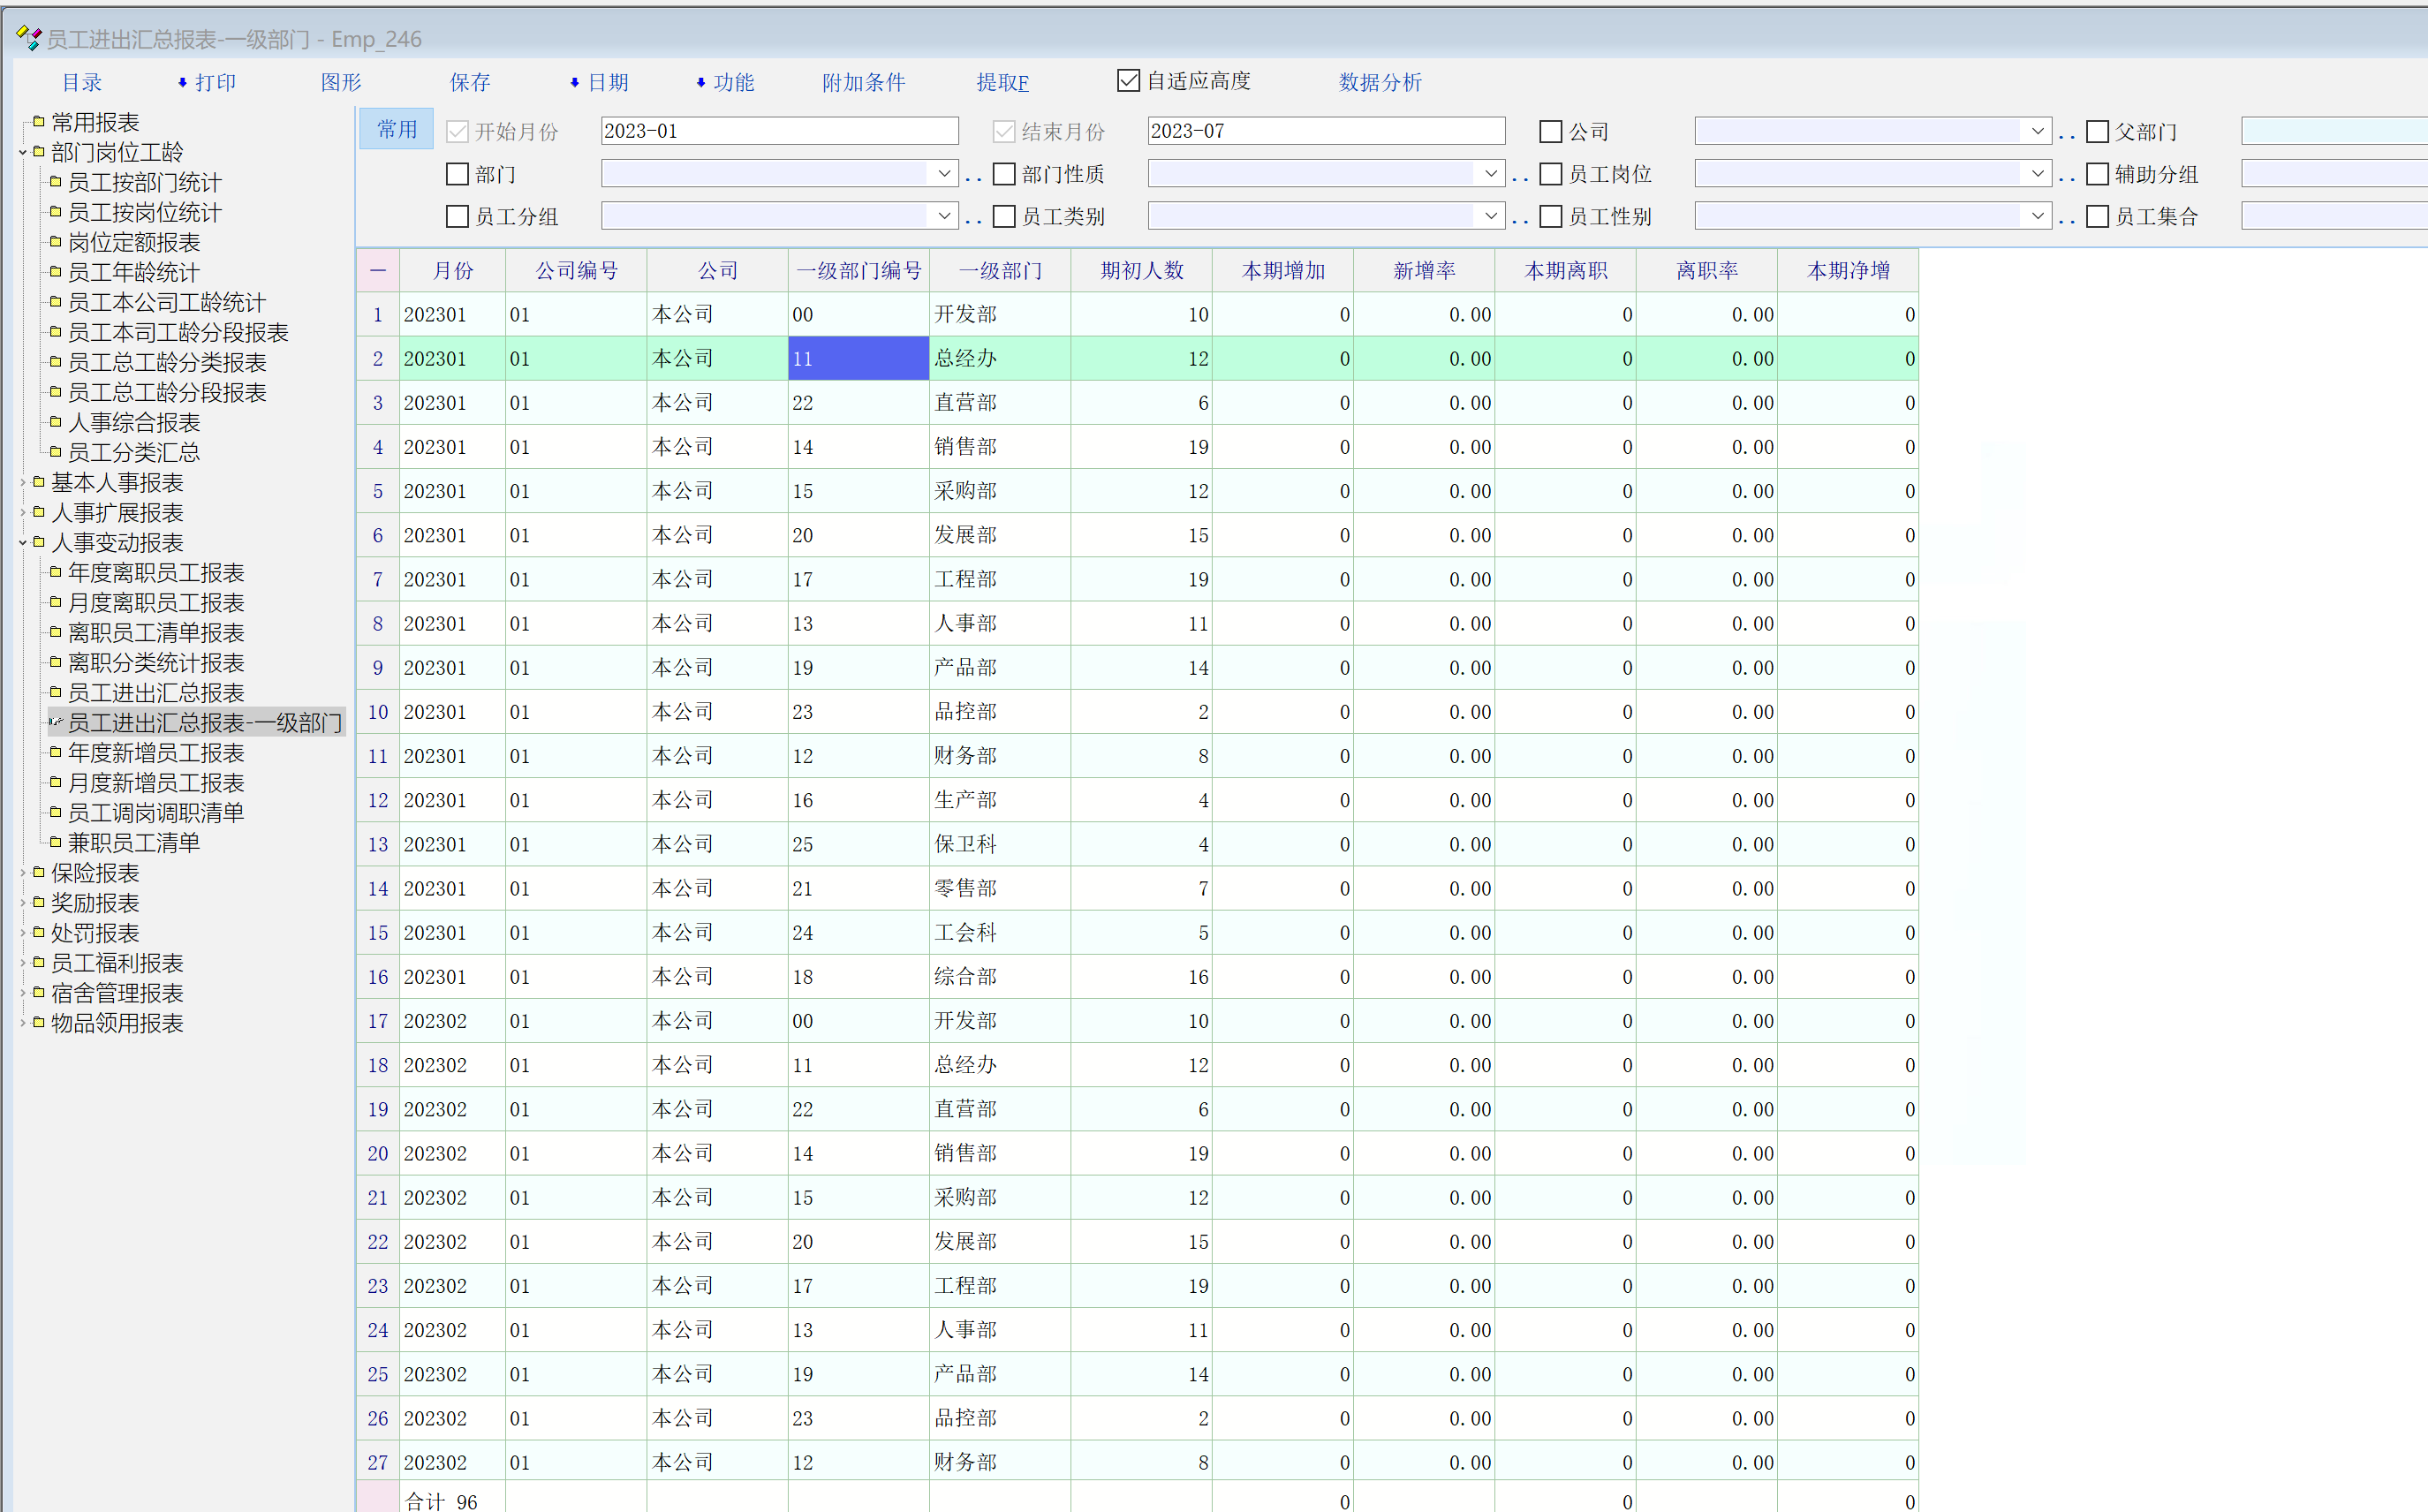The height and width of the screenshot is (1512, 2428).
Task: Click folder icon beside 保险报表
Action: (39, 873)
